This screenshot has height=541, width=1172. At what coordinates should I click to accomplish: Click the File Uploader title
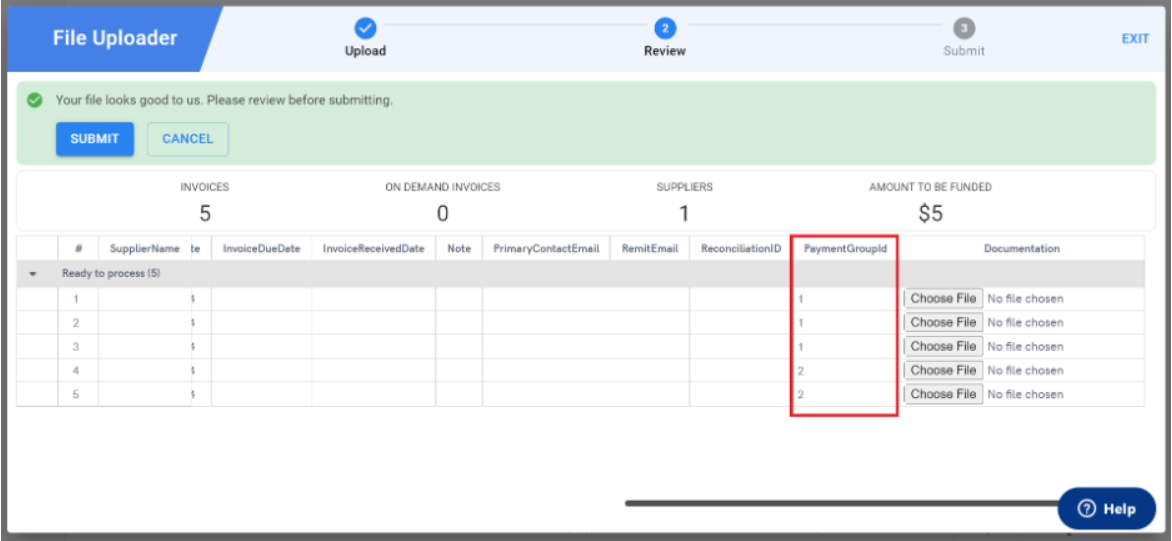[x=115, y=38]
